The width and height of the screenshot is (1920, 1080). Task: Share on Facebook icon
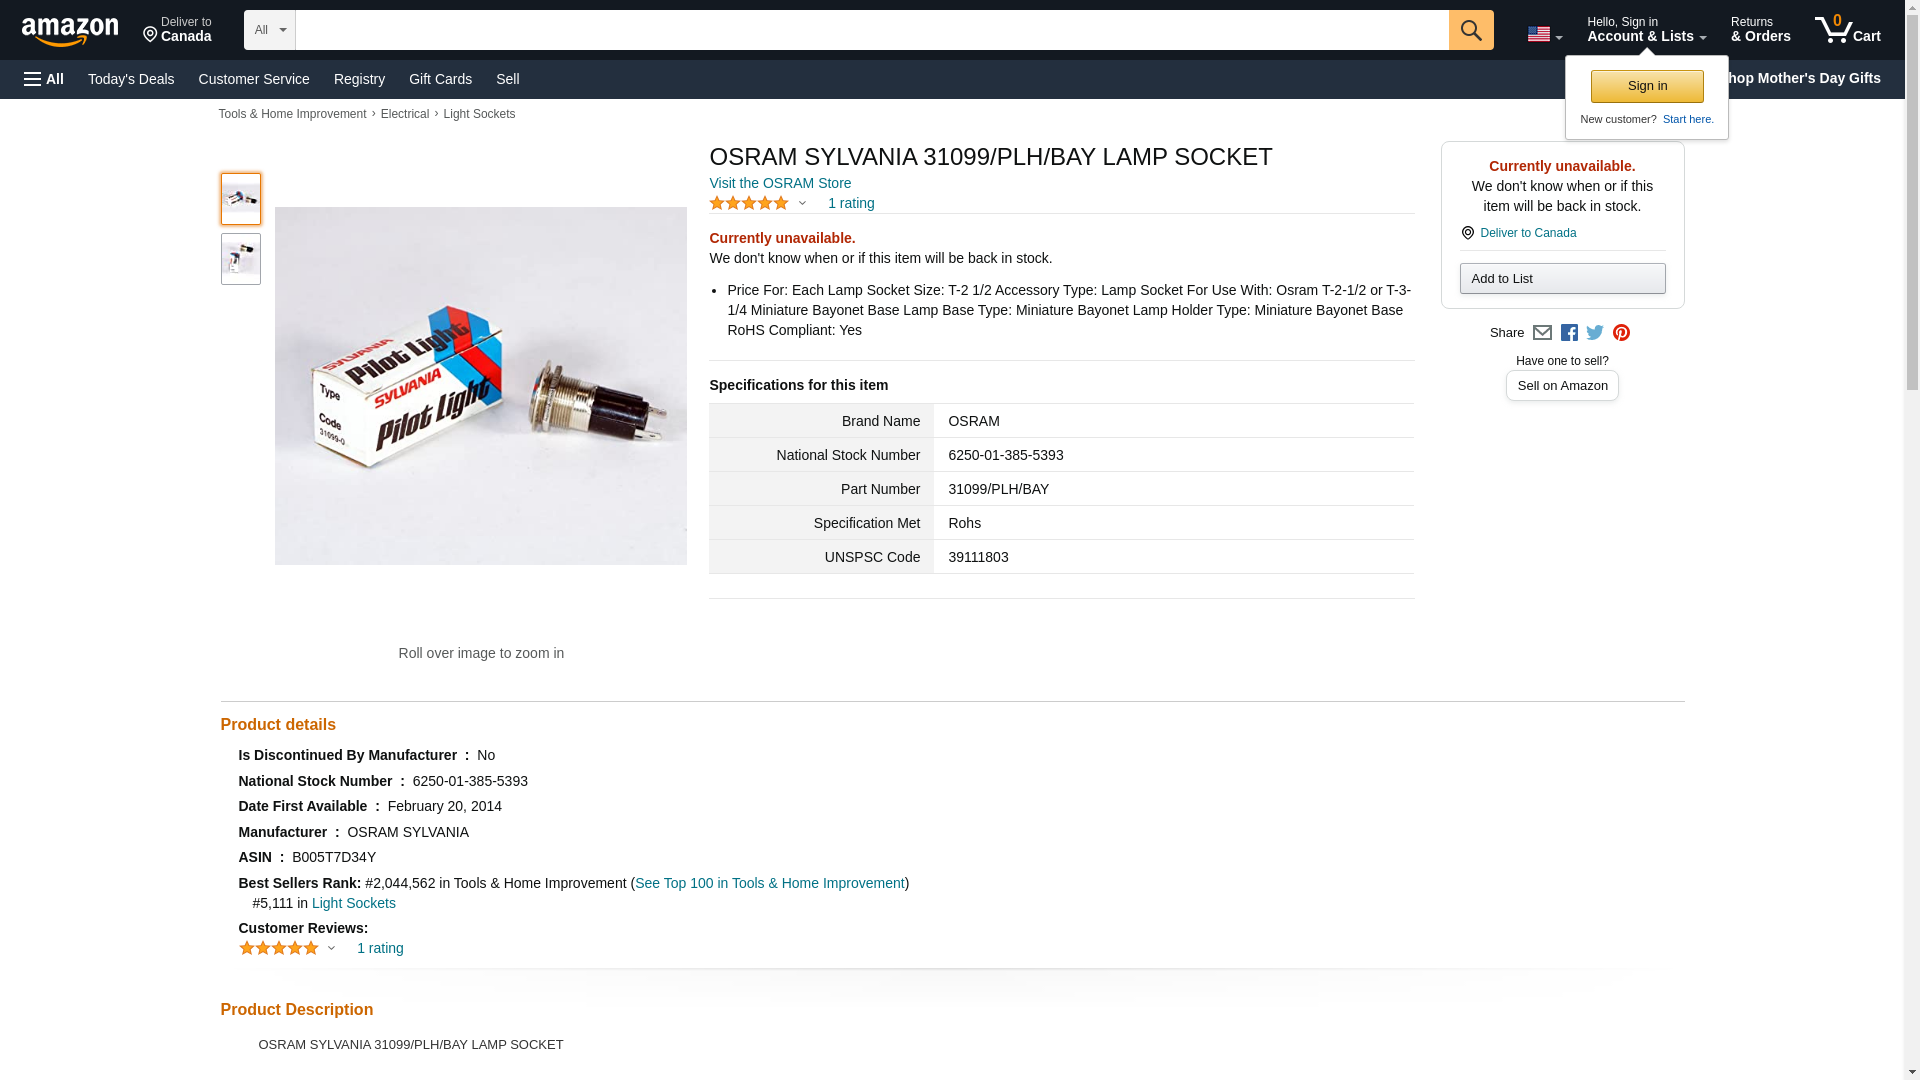pyautogui.click(x=1569, y=333)
